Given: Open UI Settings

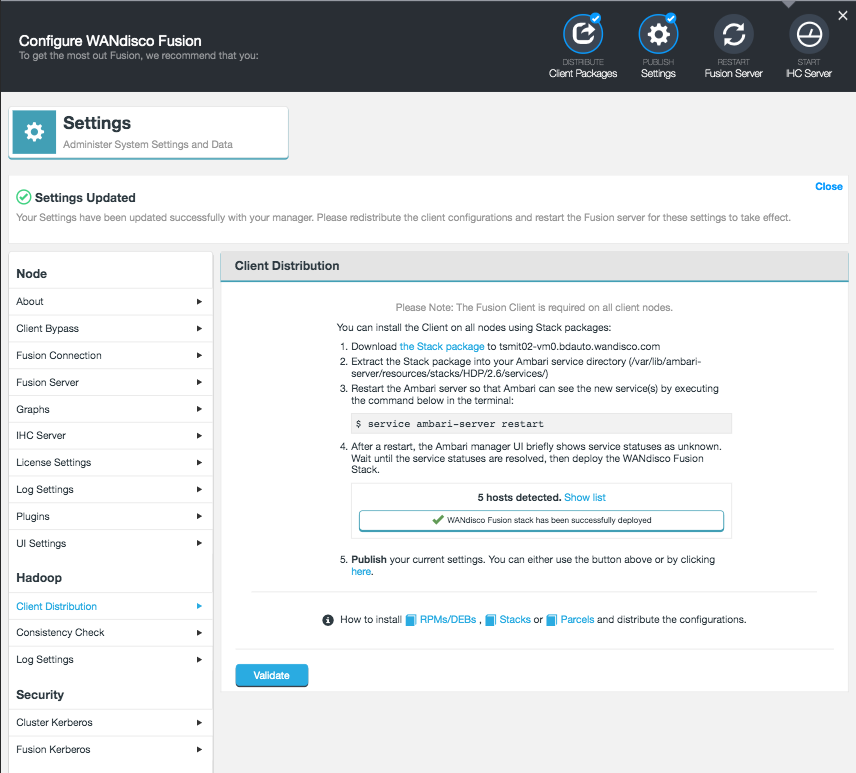Looking at the screenshot, I should click(110, 543).
